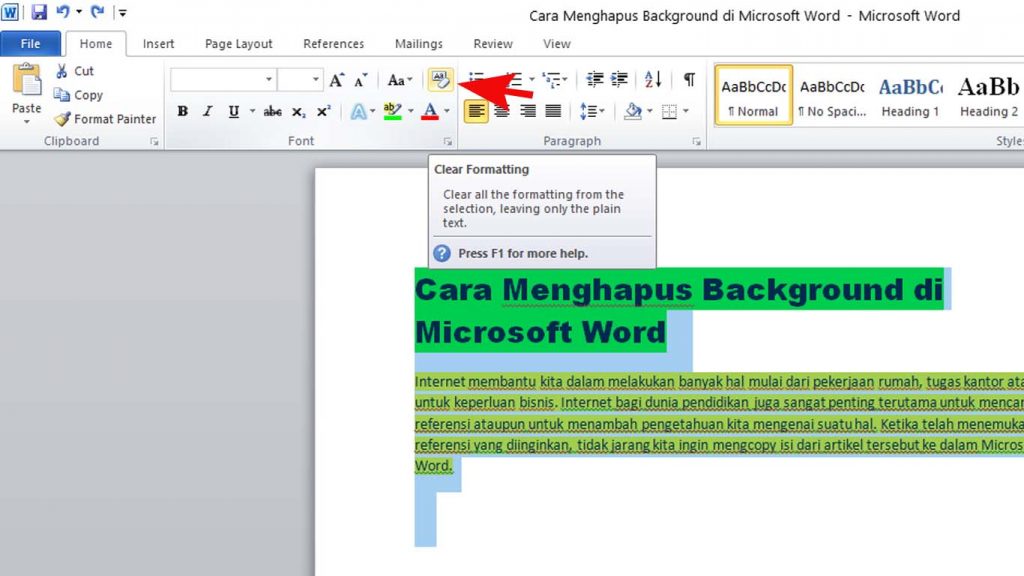Click the heading word "Menghapus"
Viewport: 1024px width, 576px height.
598,290
